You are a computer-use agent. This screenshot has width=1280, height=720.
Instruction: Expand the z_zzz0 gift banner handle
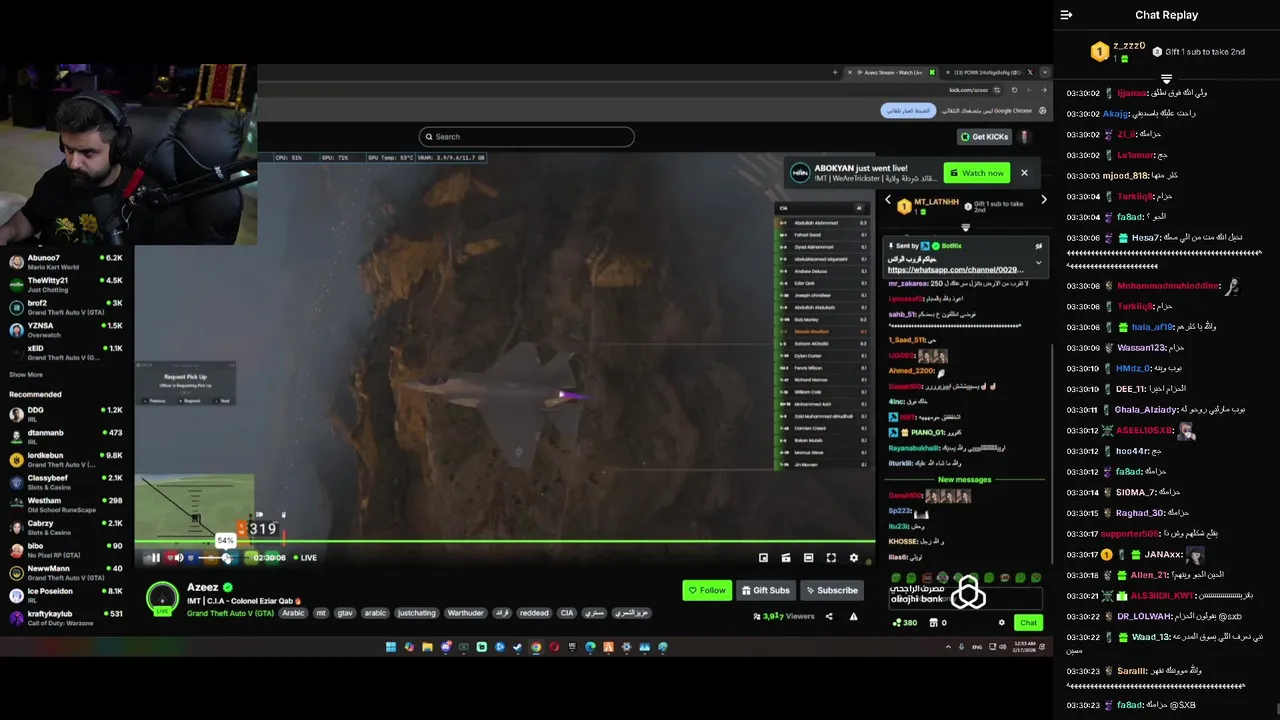(x=1166, y=79)
